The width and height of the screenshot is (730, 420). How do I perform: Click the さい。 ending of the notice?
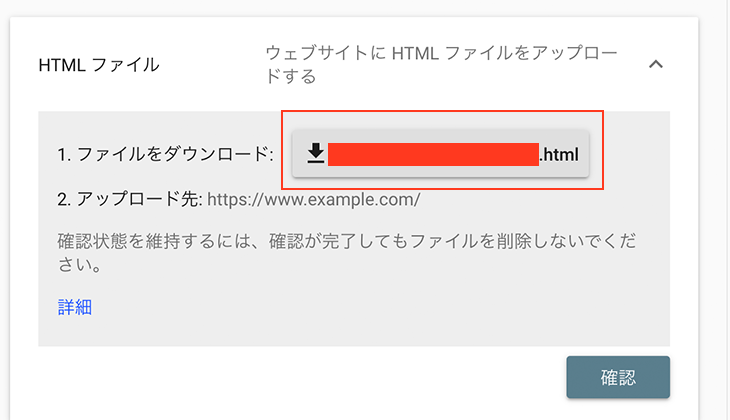[x=80, y=265]
